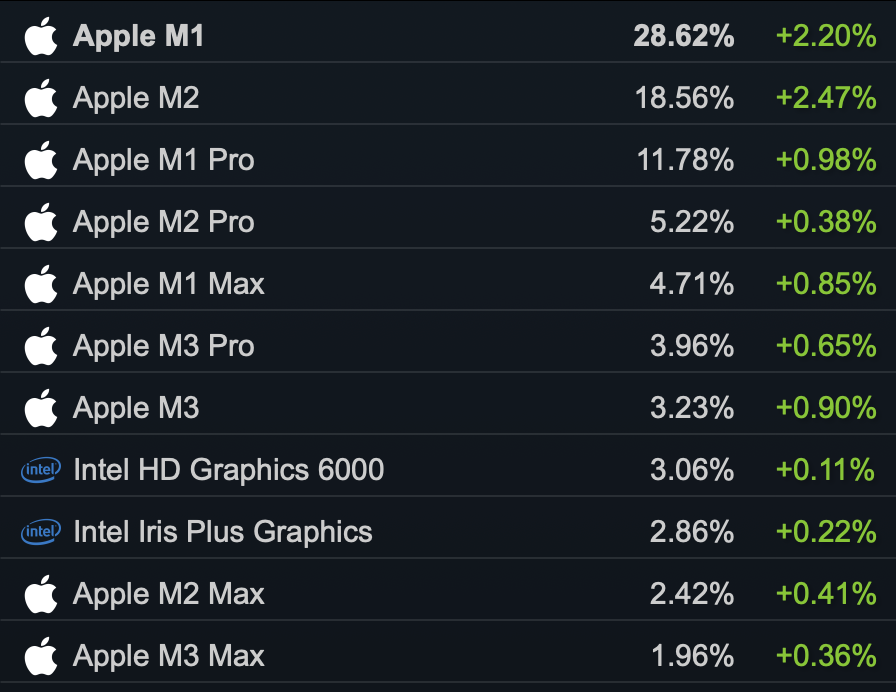The image size is (896, 692).
Task: Select the Apple M3 Pro label
Action: click(x=163, y=346)
